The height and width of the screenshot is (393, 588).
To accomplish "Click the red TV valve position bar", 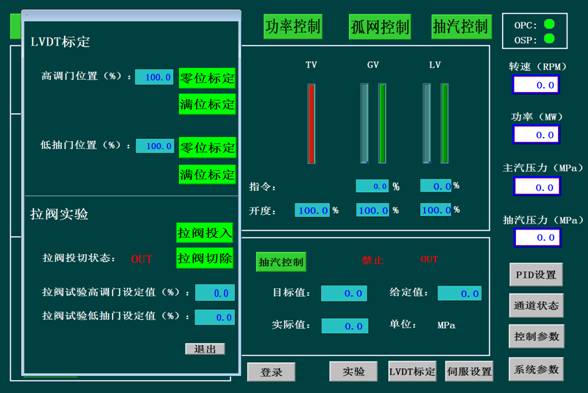I will click(311, 124).
